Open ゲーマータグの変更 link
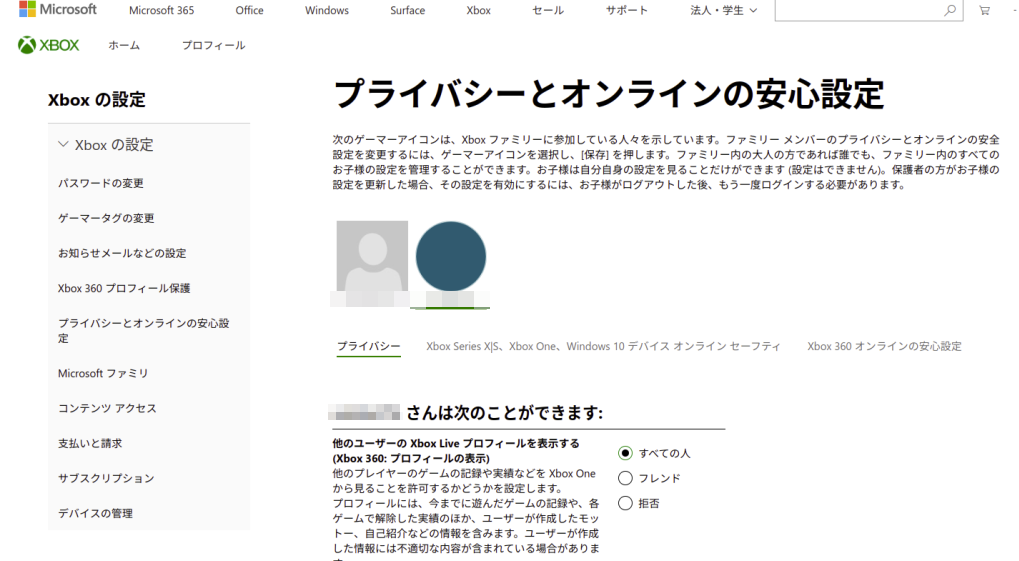This screenshot has width=1019, height=561. tap(106, 218)
